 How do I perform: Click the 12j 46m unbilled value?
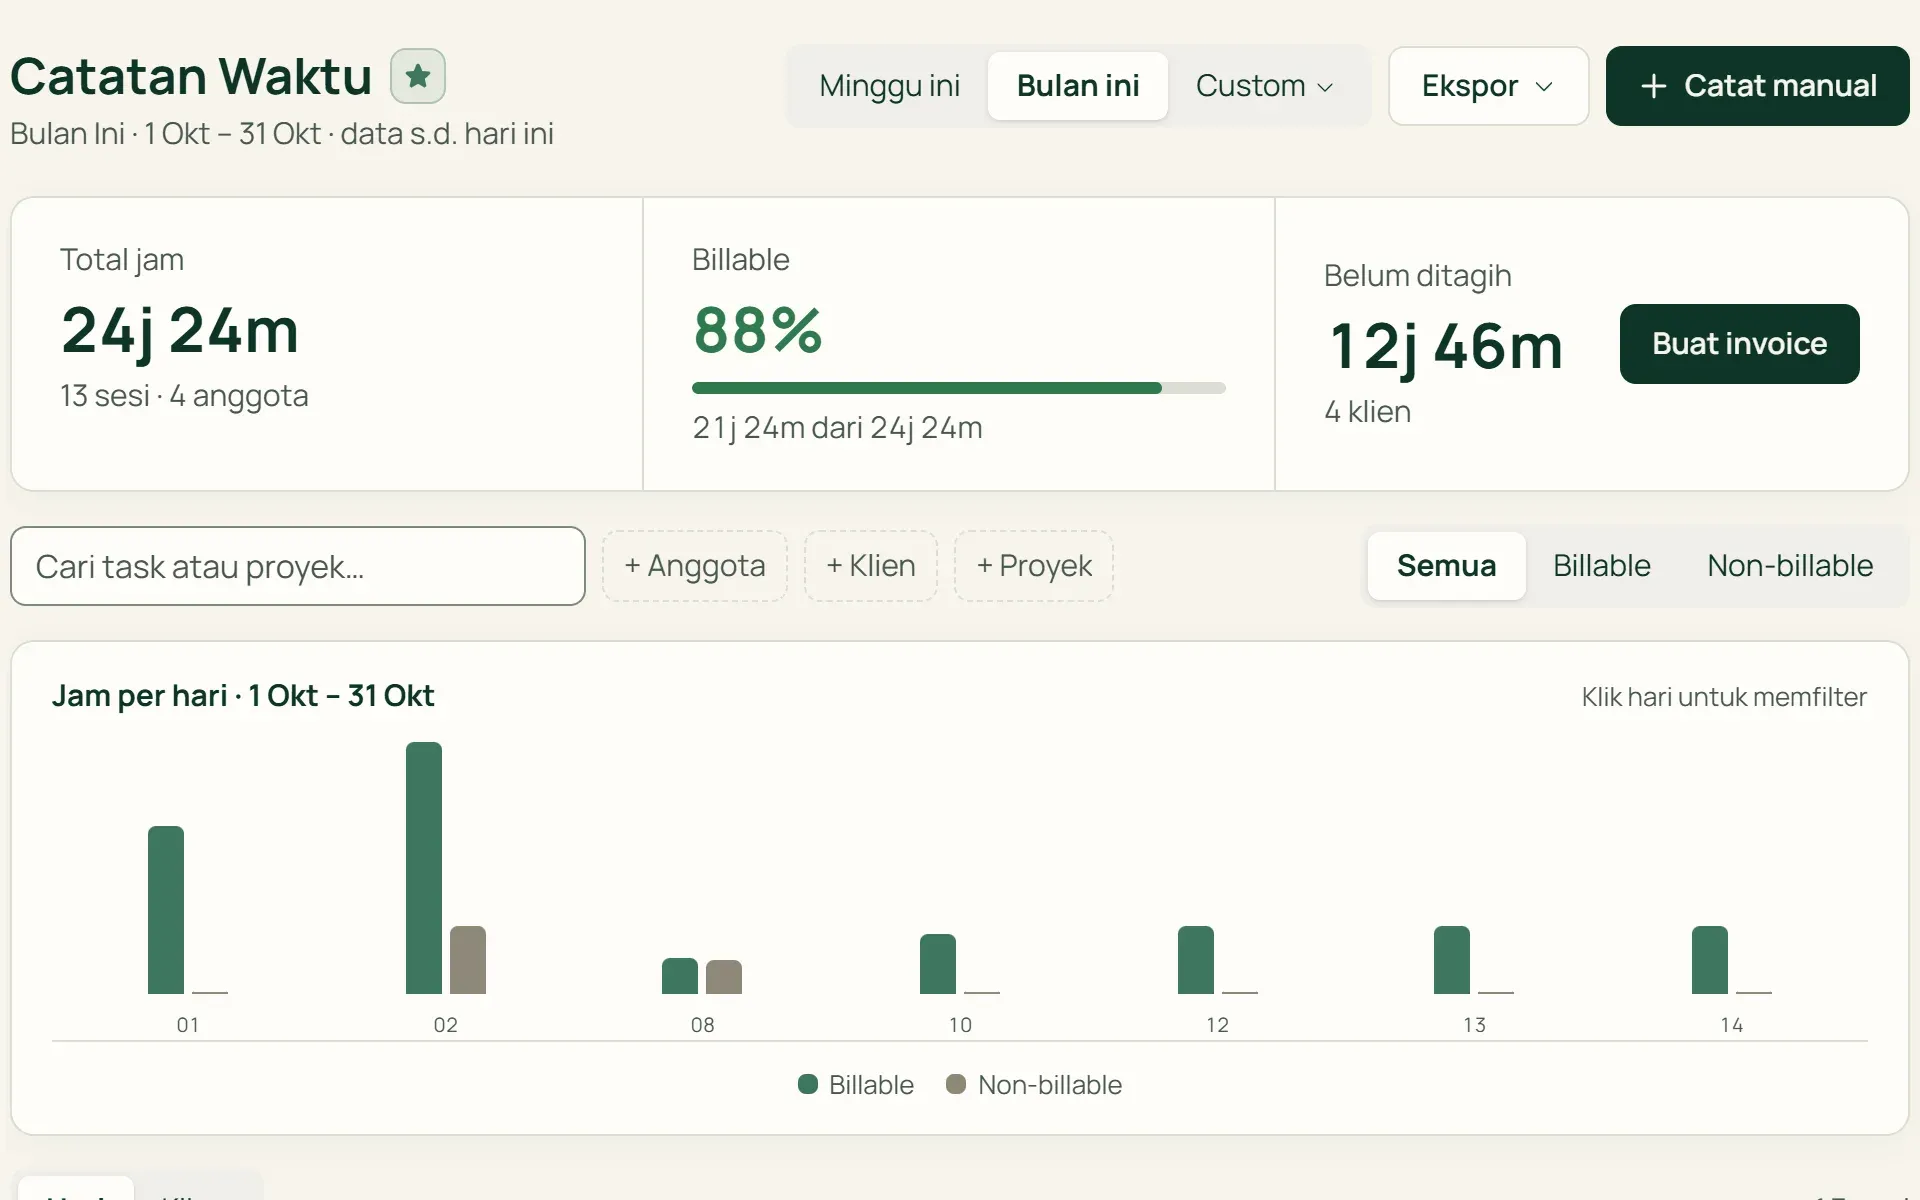coord(1446,347)
